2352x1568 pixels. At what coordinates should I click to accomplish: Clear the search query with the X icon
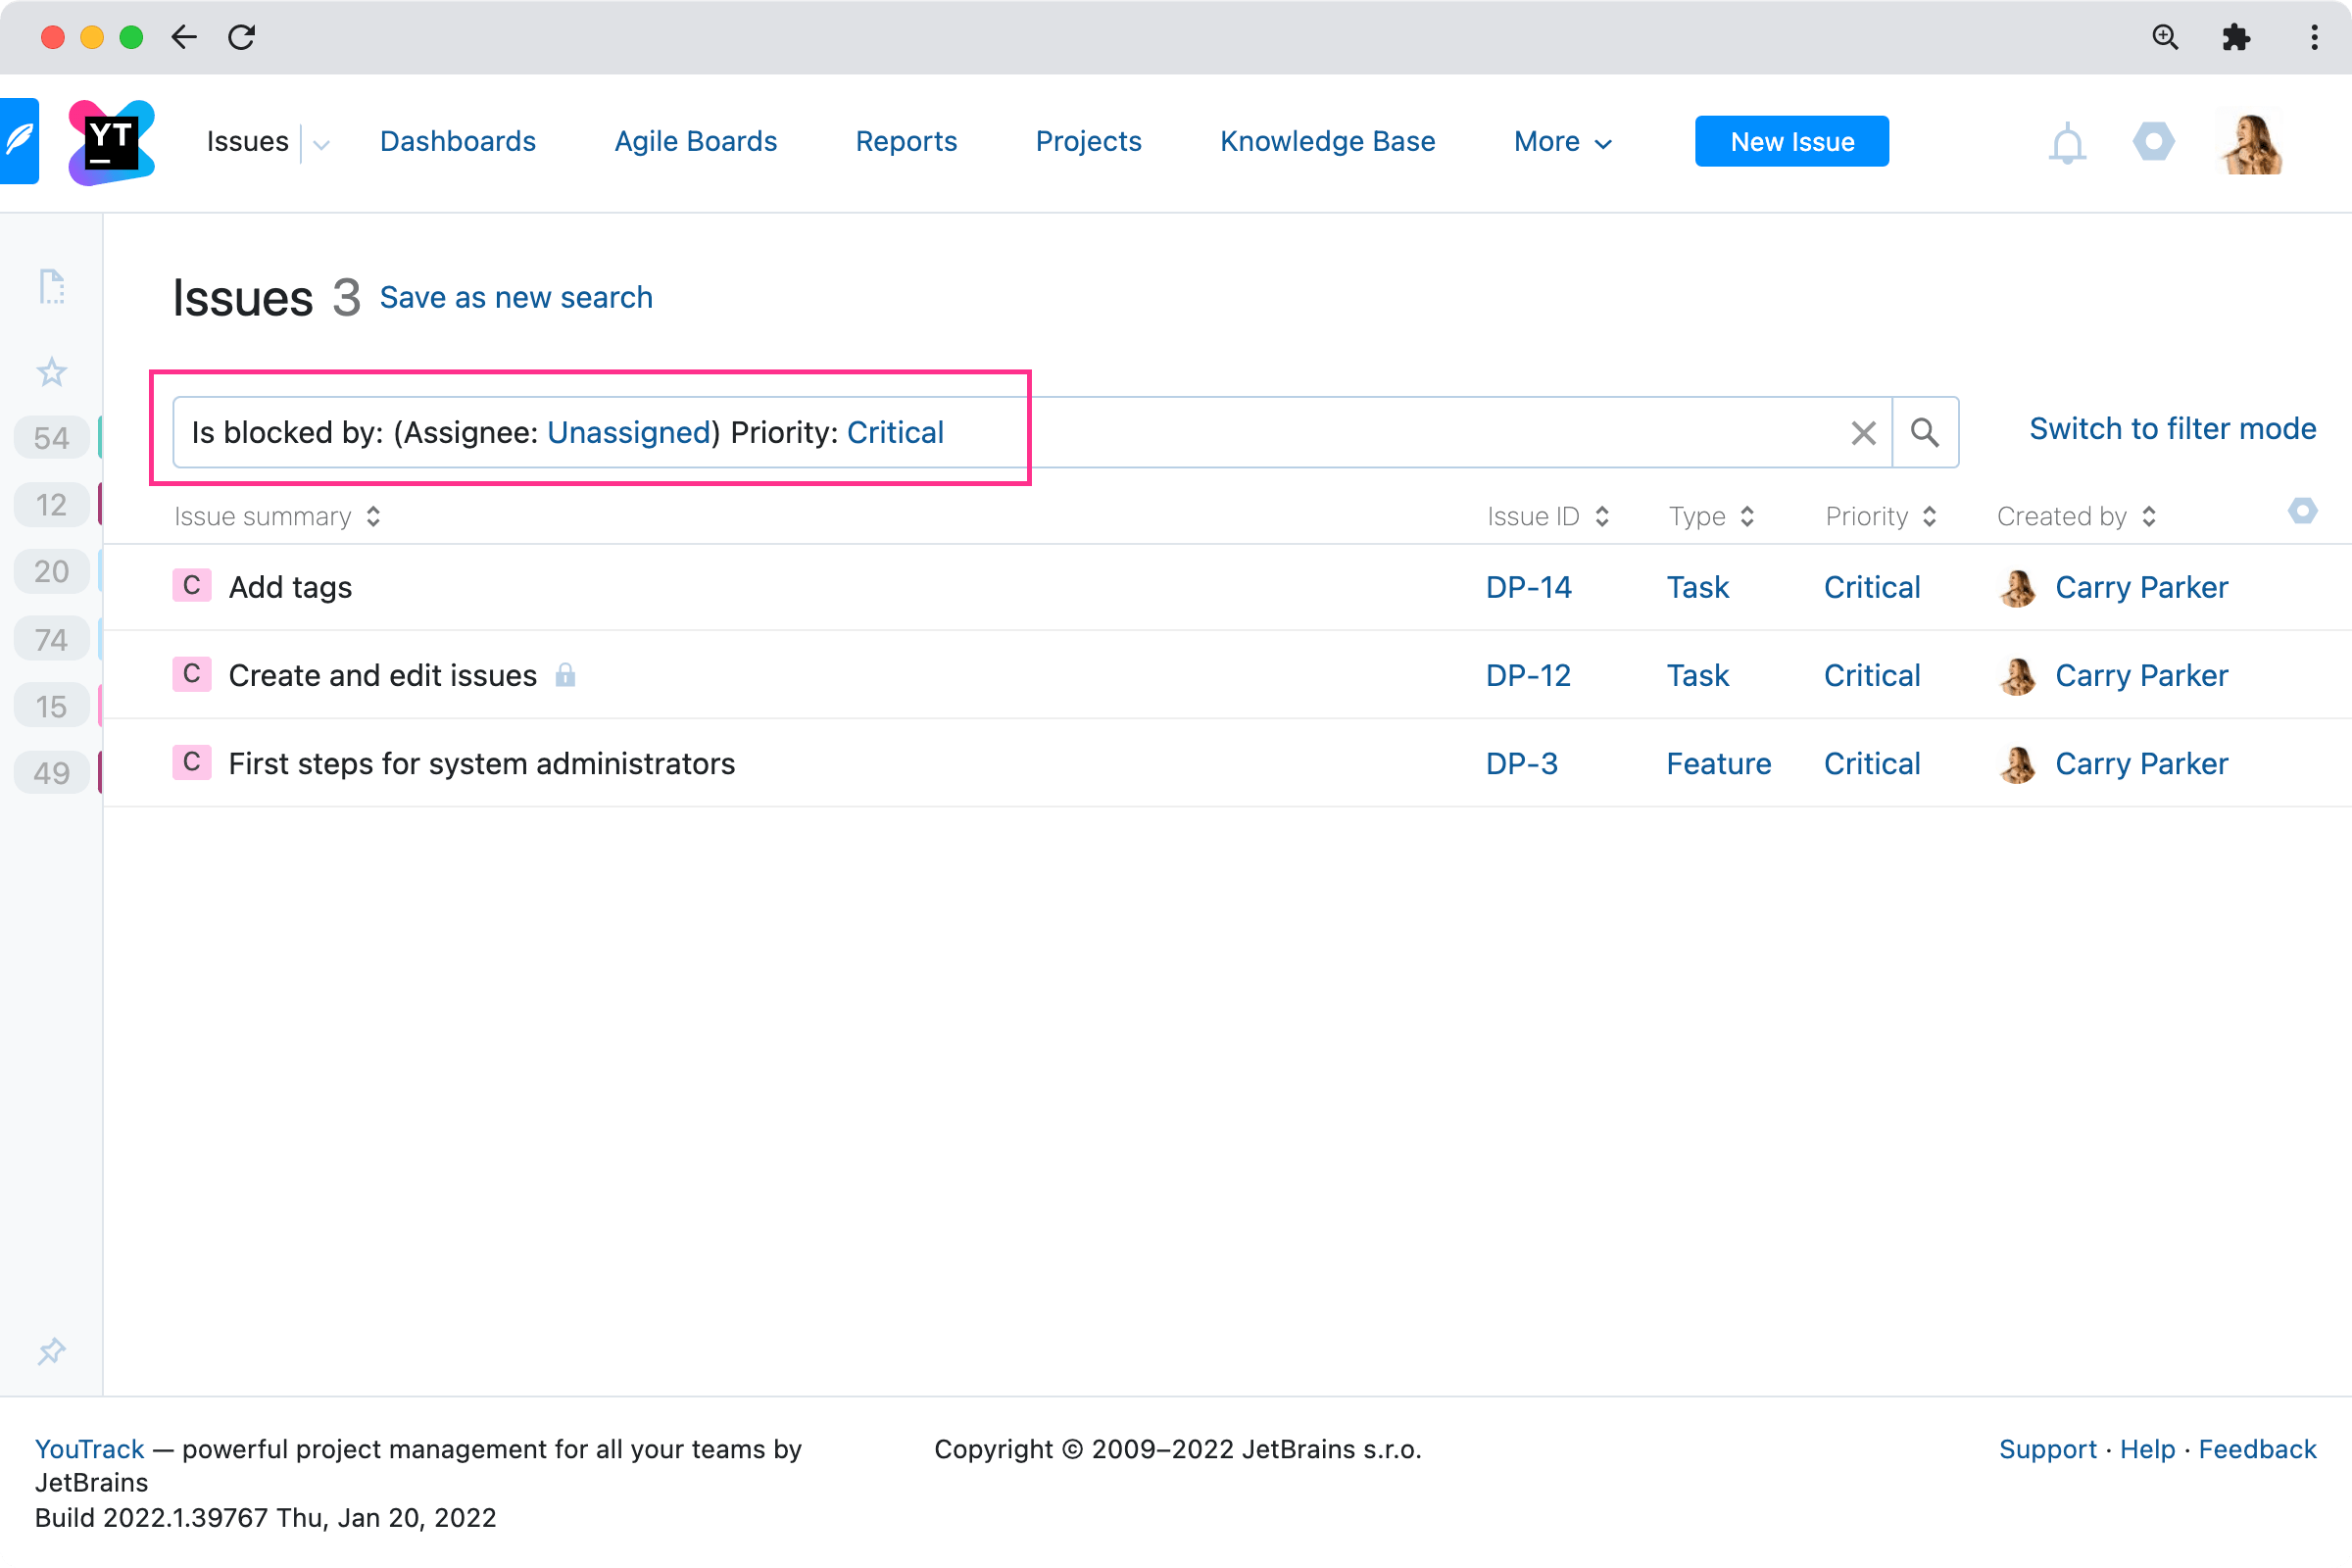1862,432
